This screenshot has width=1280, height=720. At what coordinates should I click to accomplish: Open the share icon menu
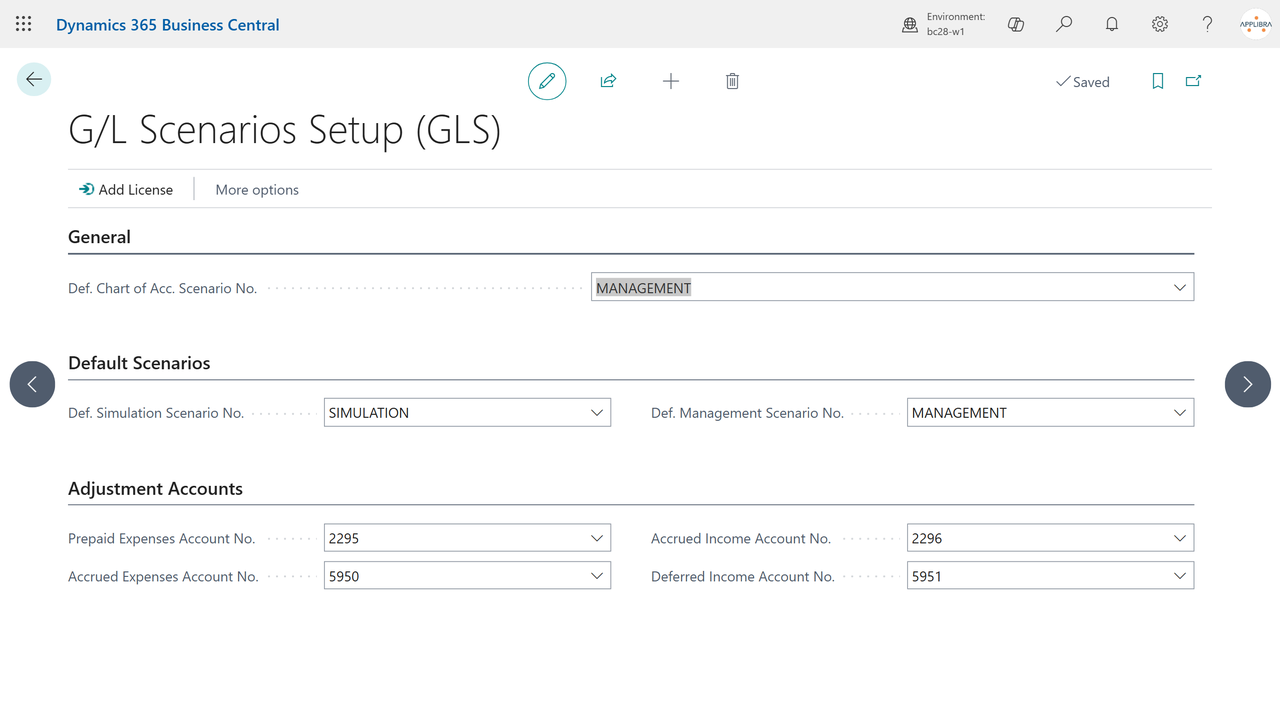tap(608, 81)
